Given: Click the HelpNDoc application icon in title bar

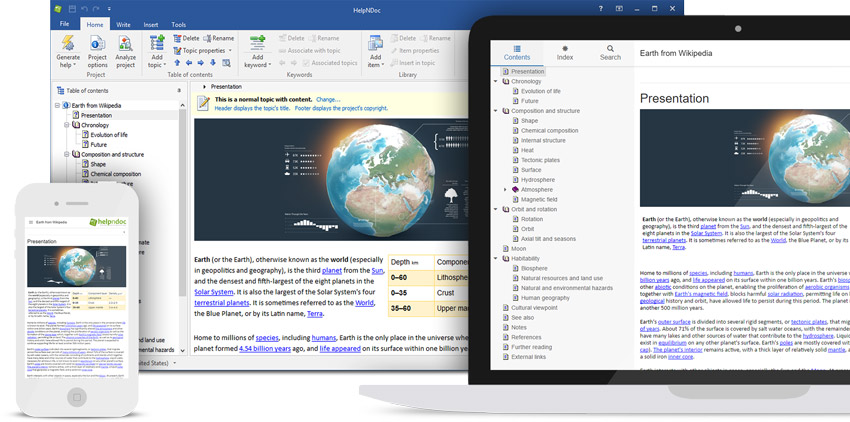Looking at the screenshot, I should pyautogui.click(x=58, y=9).
